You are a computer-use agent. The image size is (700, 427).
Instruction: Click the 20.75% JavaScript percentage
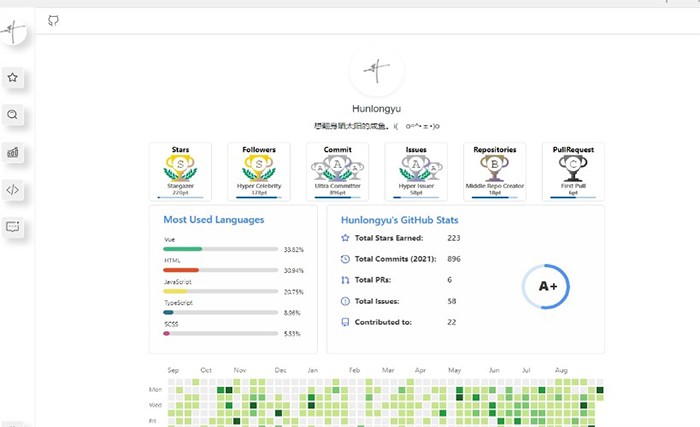(294, 292)
